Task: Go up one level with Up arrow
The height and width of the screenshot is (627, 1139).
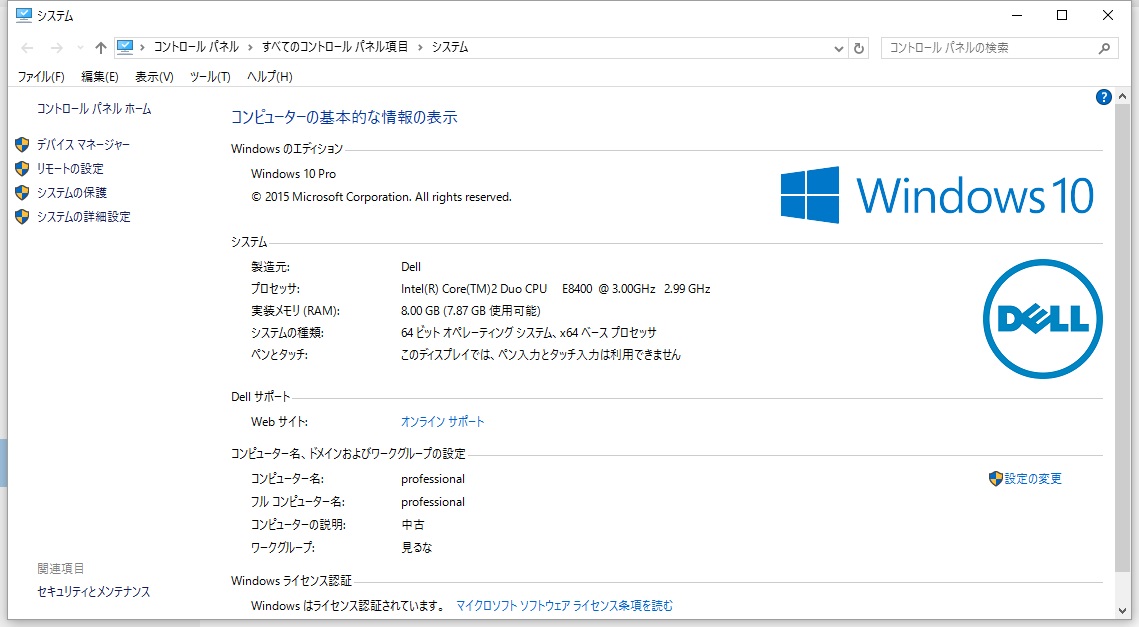Action: click(100, 48)
